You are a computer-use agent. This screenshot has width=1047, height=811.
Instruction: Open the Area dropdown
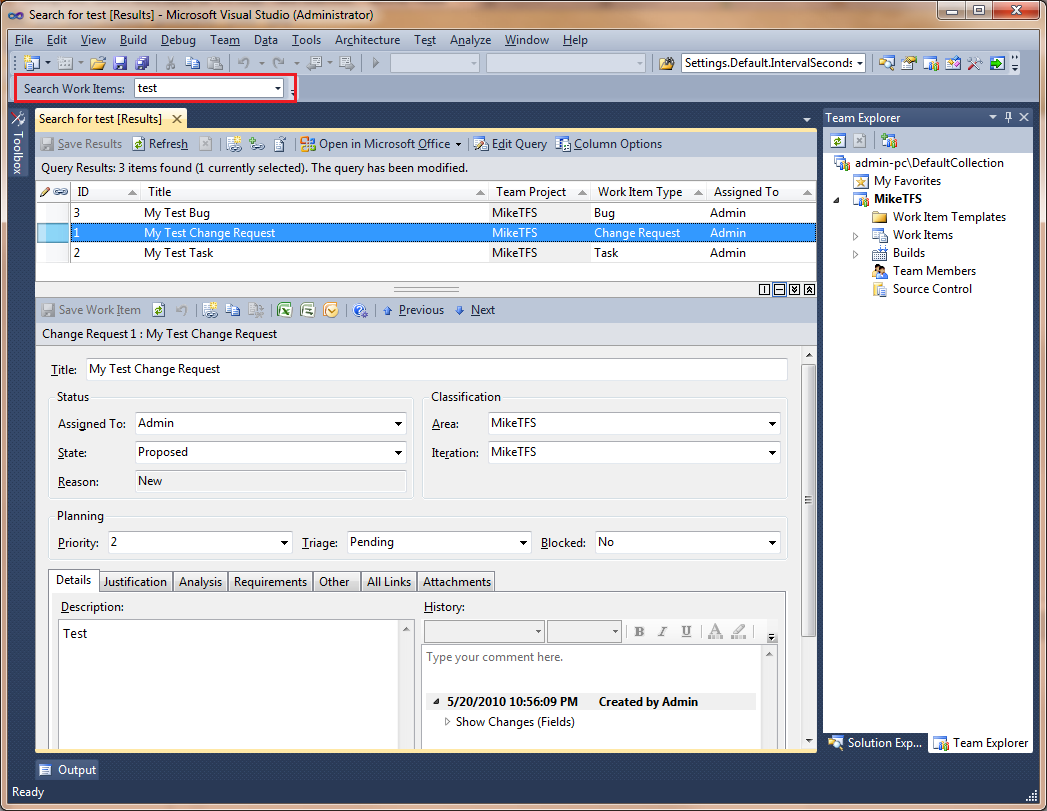coord(772,424)
